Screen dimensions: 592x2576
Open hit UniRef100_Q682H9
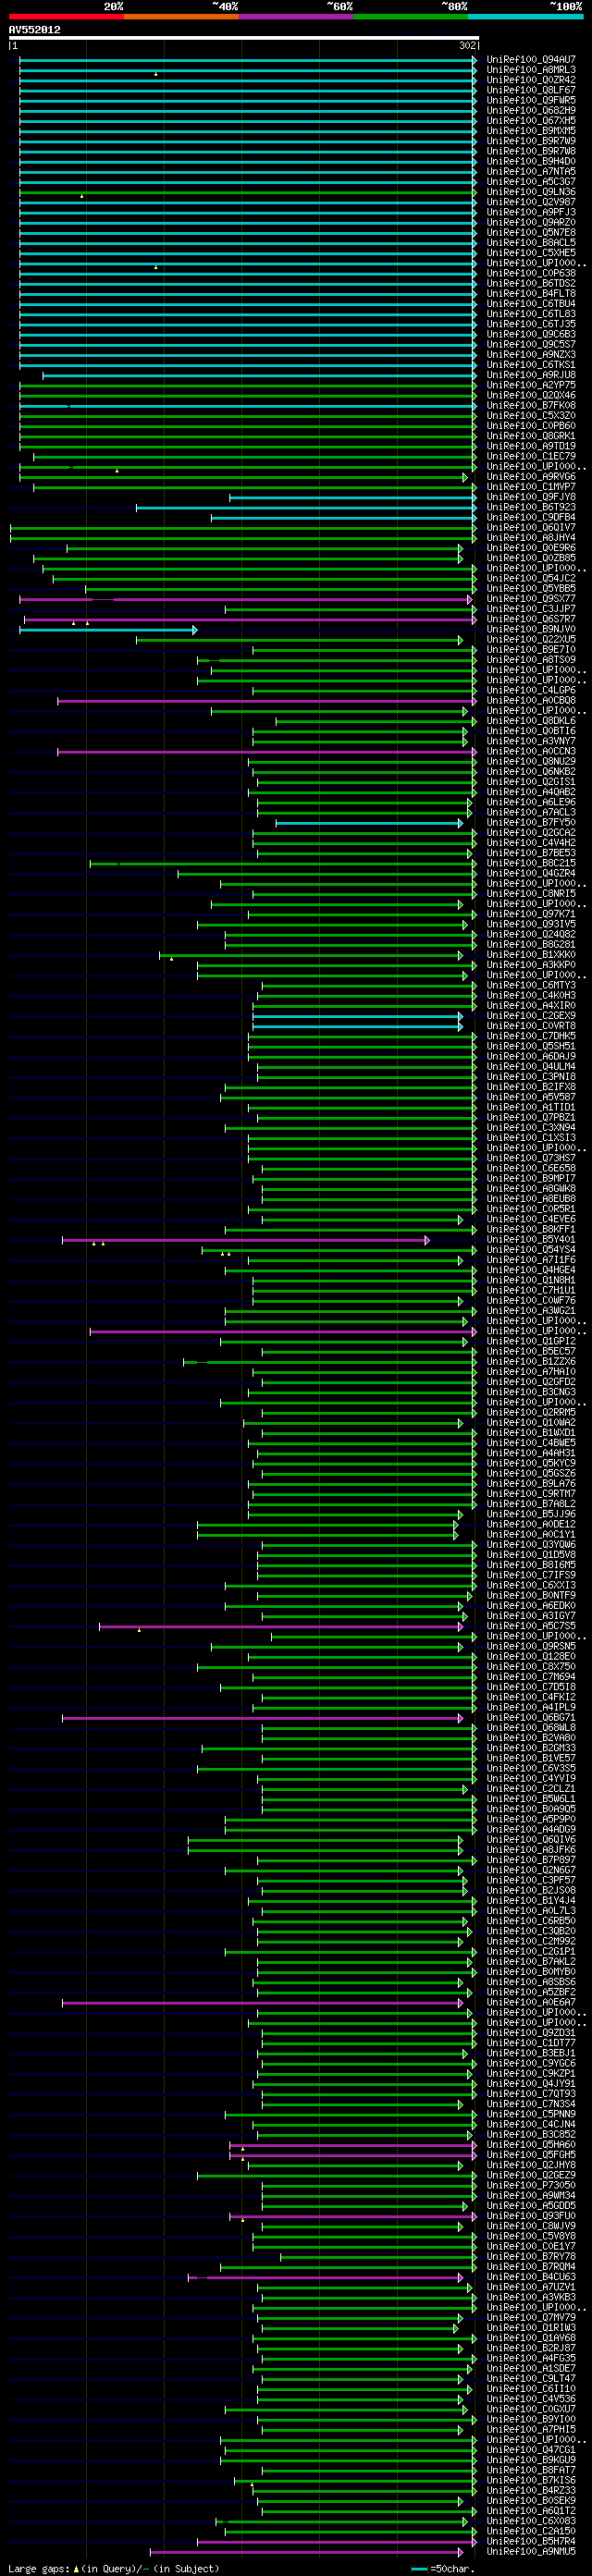point(531,111)
